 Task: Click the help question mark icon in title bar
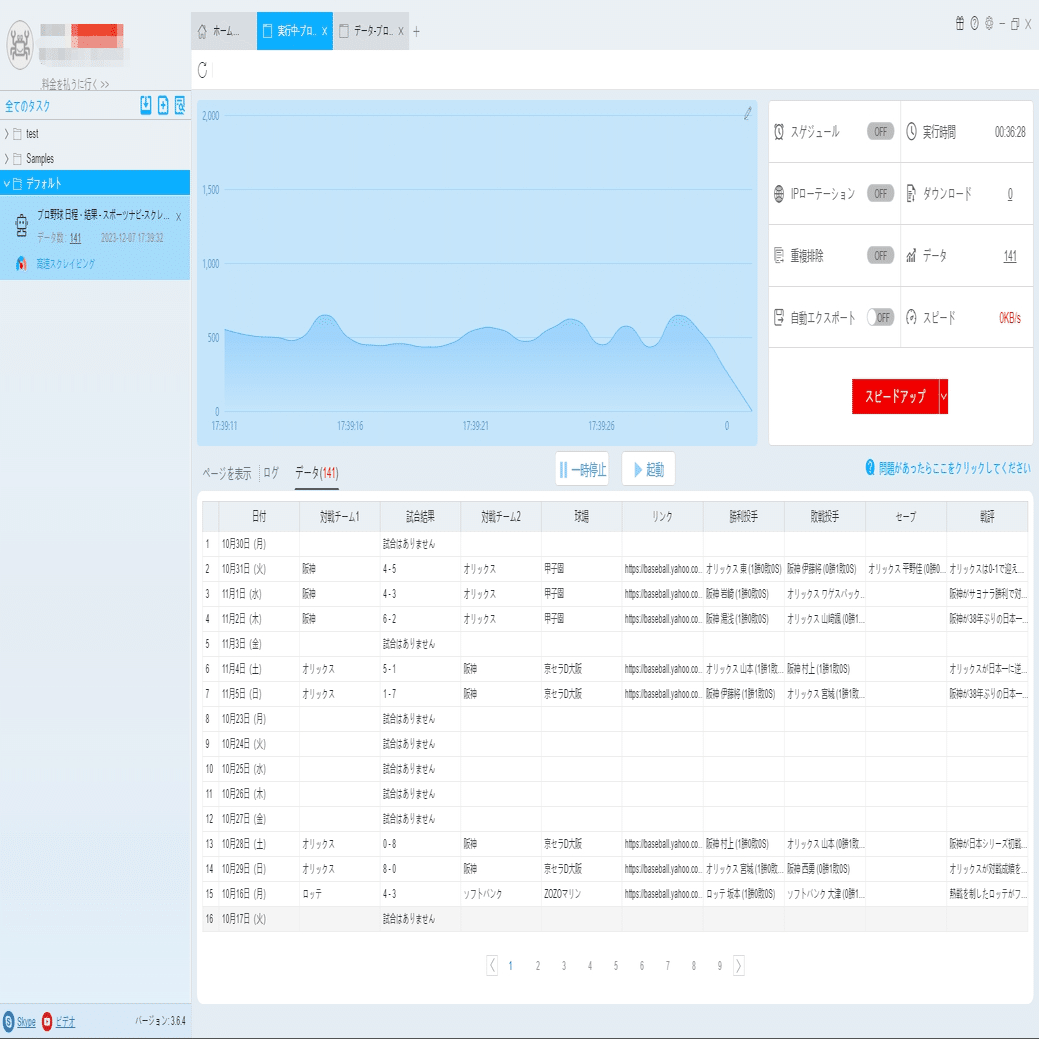pyautogui.click(x=975, y=24)
